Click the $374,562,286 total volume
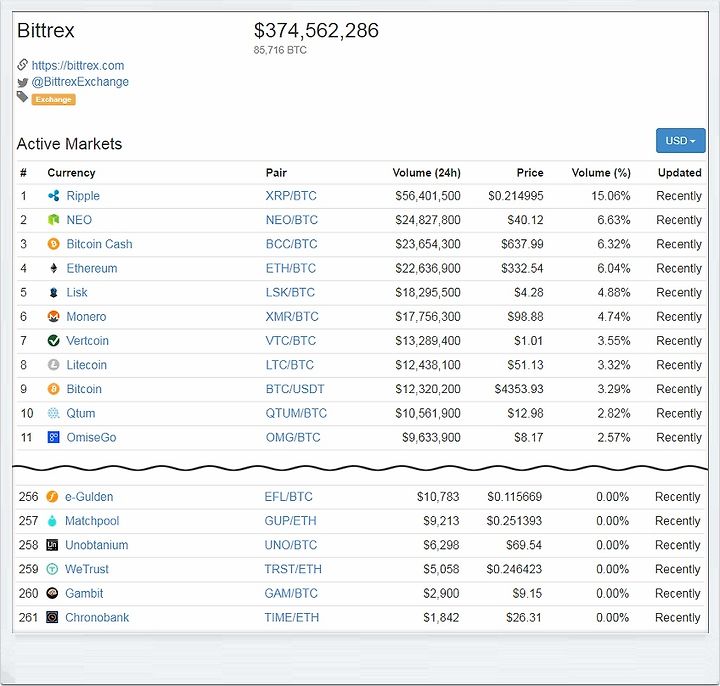720x686 pixels. [316, 31]
